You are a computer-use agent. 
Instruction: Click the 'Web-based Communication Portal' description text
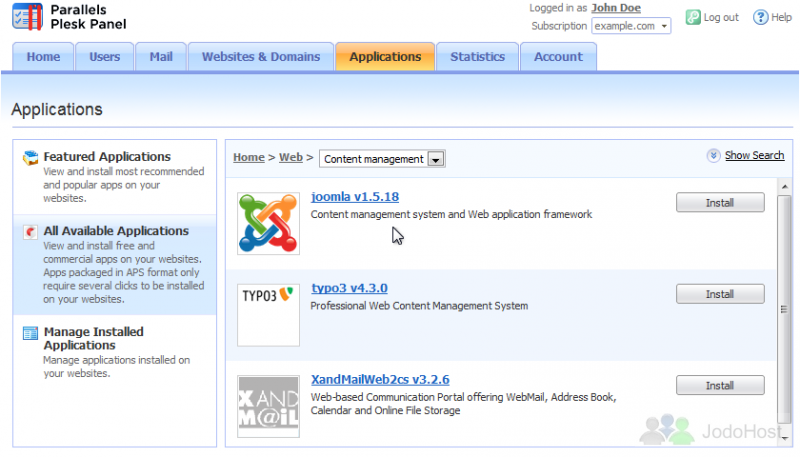464,404
